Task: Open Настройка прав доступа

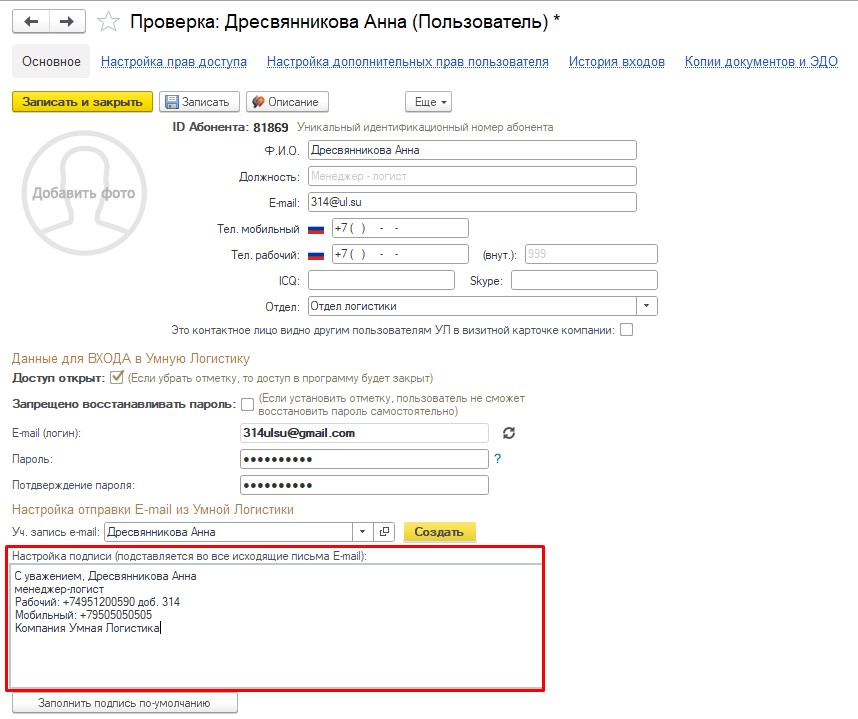Action: pos(173,62)
